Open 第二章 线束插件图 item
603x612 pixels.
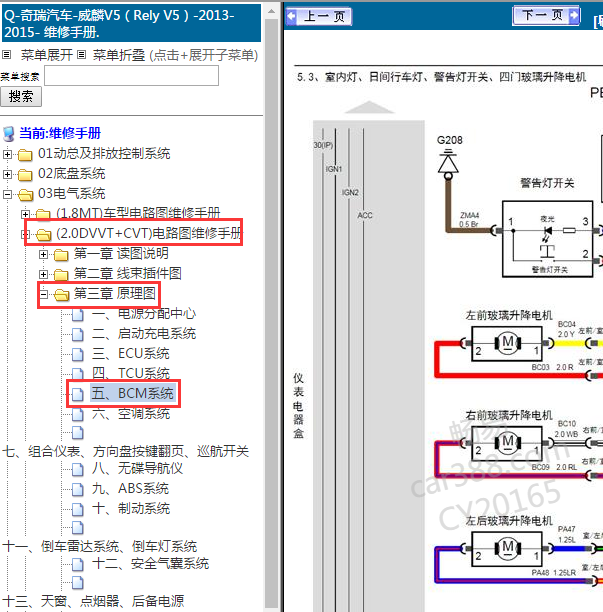128,274
